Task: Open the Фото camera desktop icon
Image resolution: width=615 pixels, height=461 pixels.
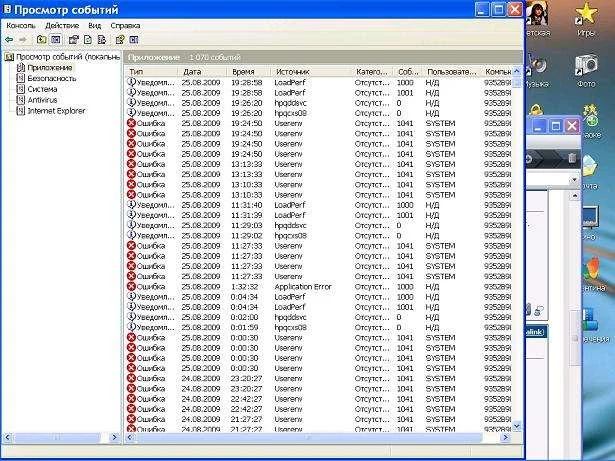Action: point(586,71)
